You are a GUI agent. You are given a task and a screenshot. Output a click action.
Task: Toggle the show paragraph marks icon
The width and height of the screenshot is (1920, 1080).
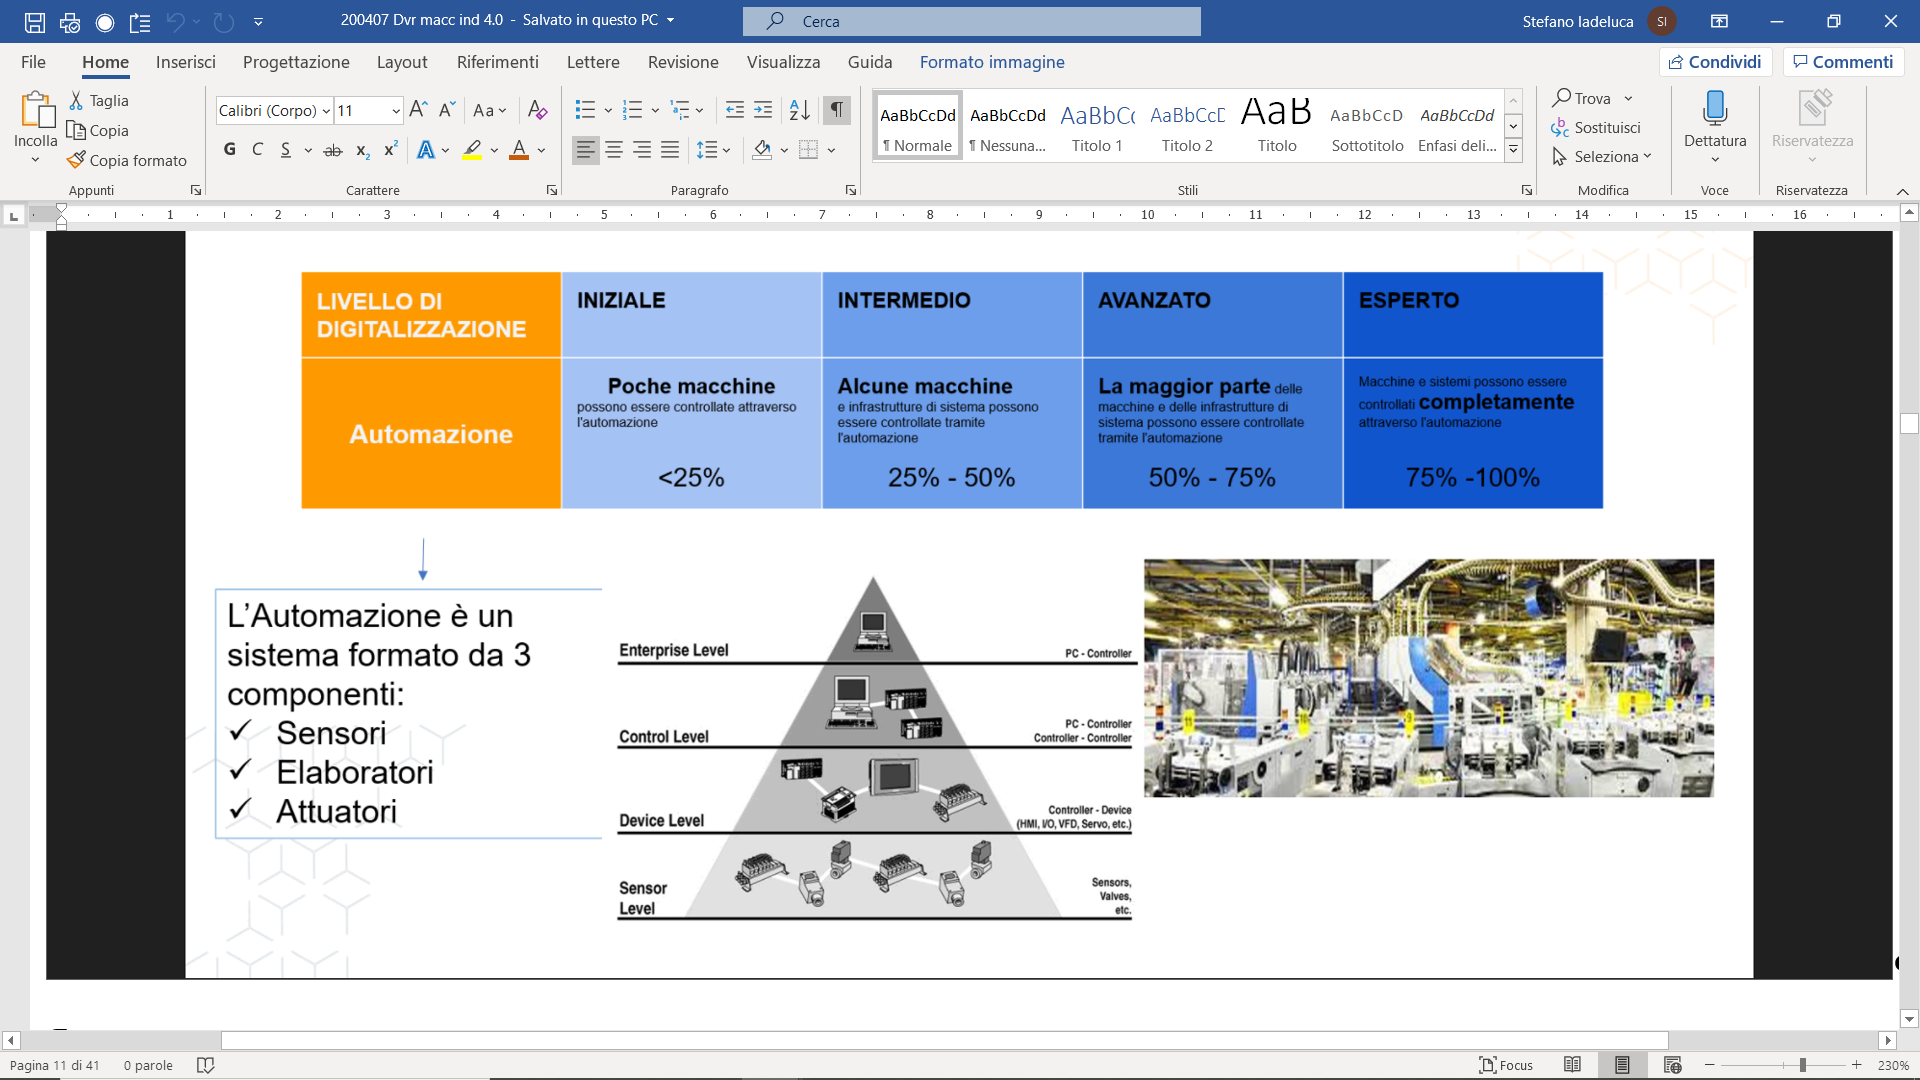(x=836, y=110)
